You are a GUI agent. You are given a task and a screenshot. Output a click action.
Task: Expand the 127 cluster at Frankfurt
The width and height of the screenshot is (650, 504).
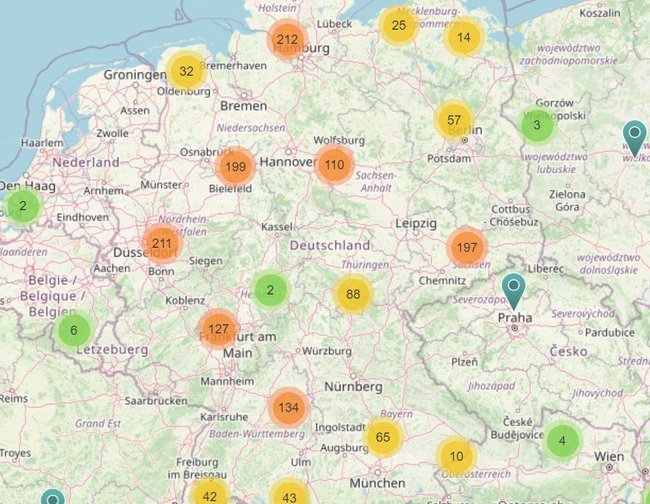tap(218, 329)
